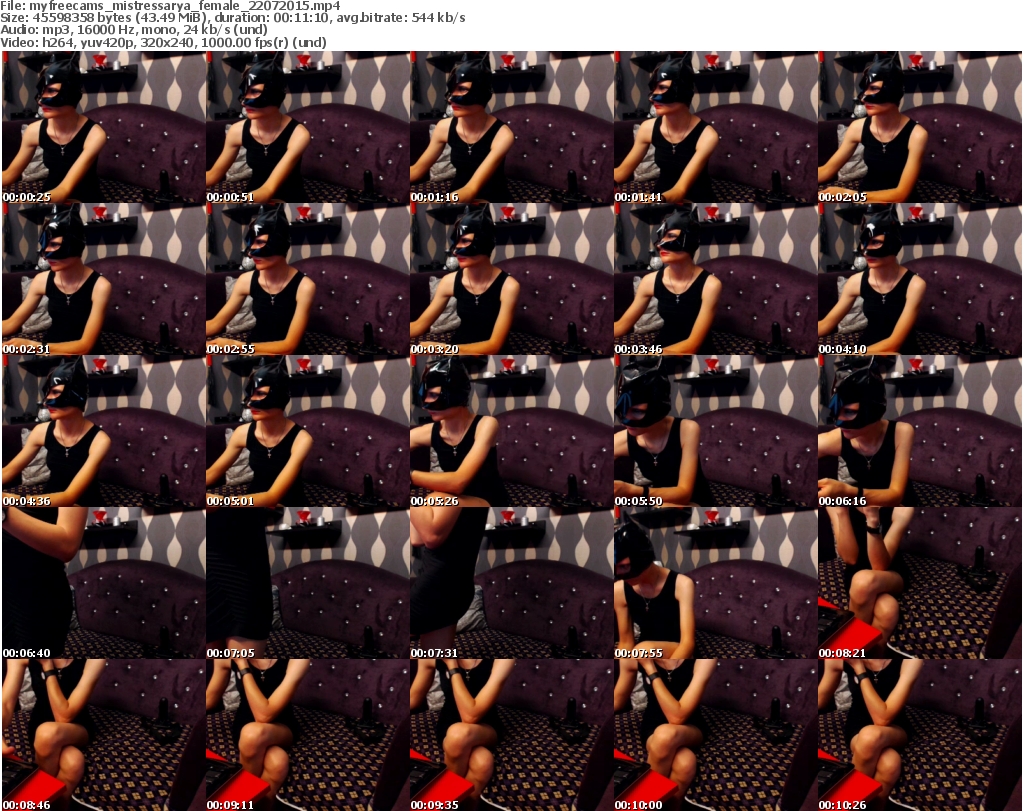The width and height of the screenshot is (1024, 811).
Task: Select the thumbnail stamped 00:01:41
Action: click(x=715, y=127)
